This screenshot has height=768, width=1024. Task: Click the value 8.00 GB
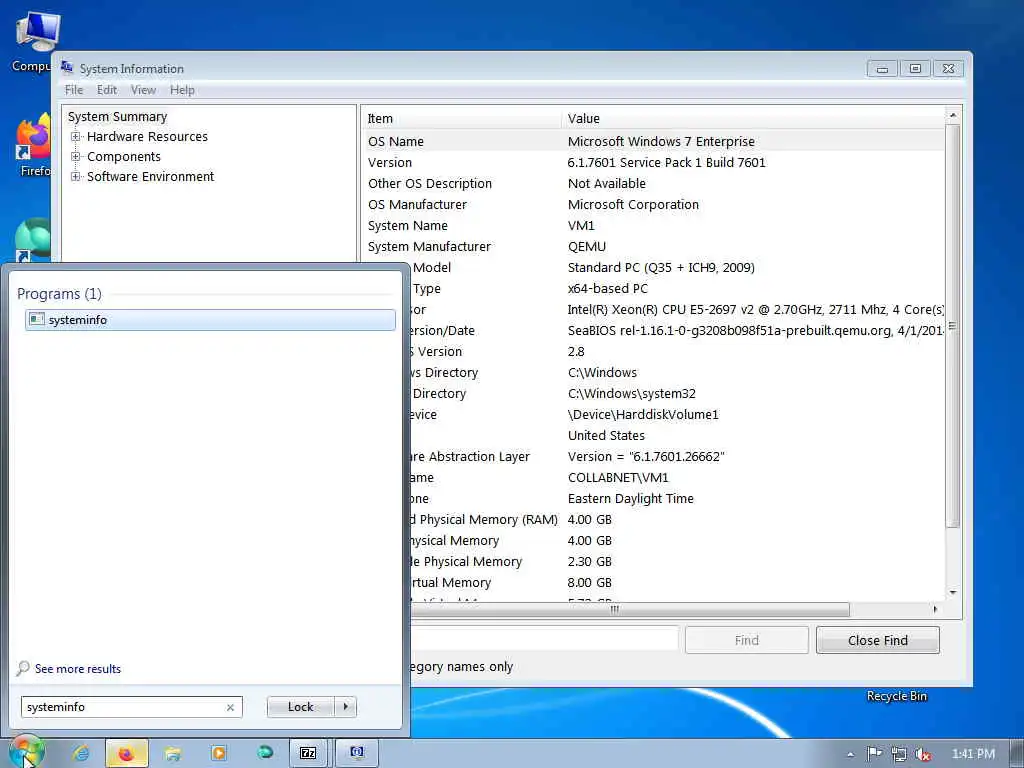point(589,583)
